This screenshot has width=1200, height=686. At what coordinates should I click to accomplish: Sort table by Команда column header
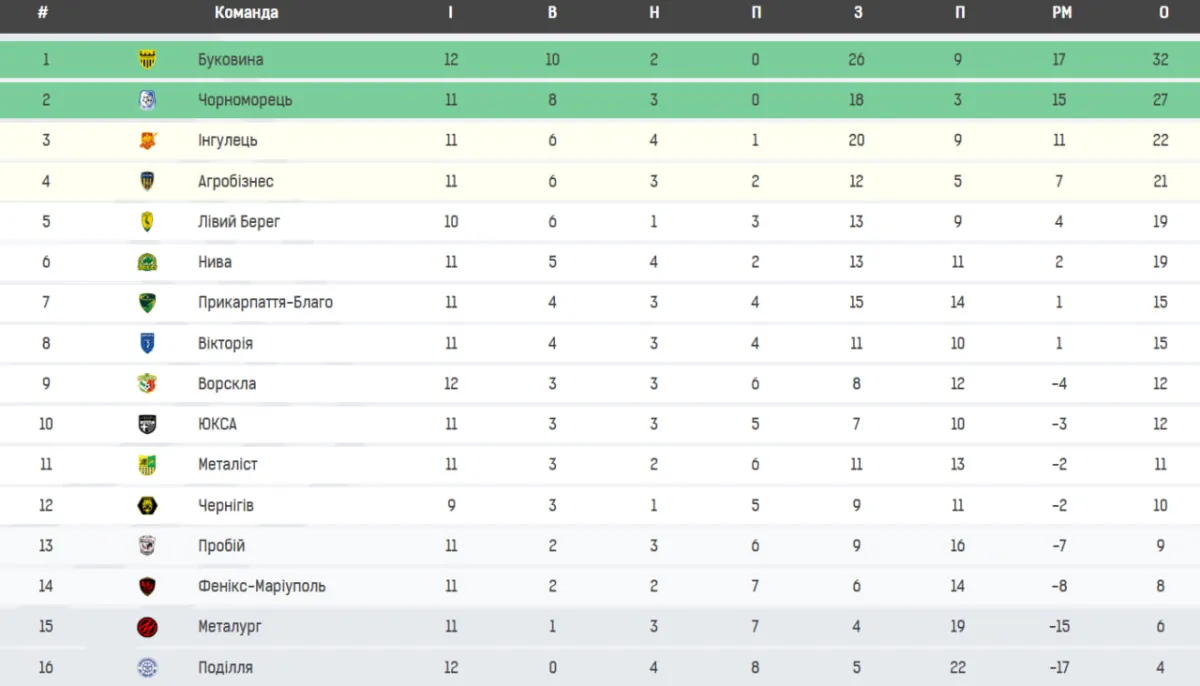pos(246,13)
